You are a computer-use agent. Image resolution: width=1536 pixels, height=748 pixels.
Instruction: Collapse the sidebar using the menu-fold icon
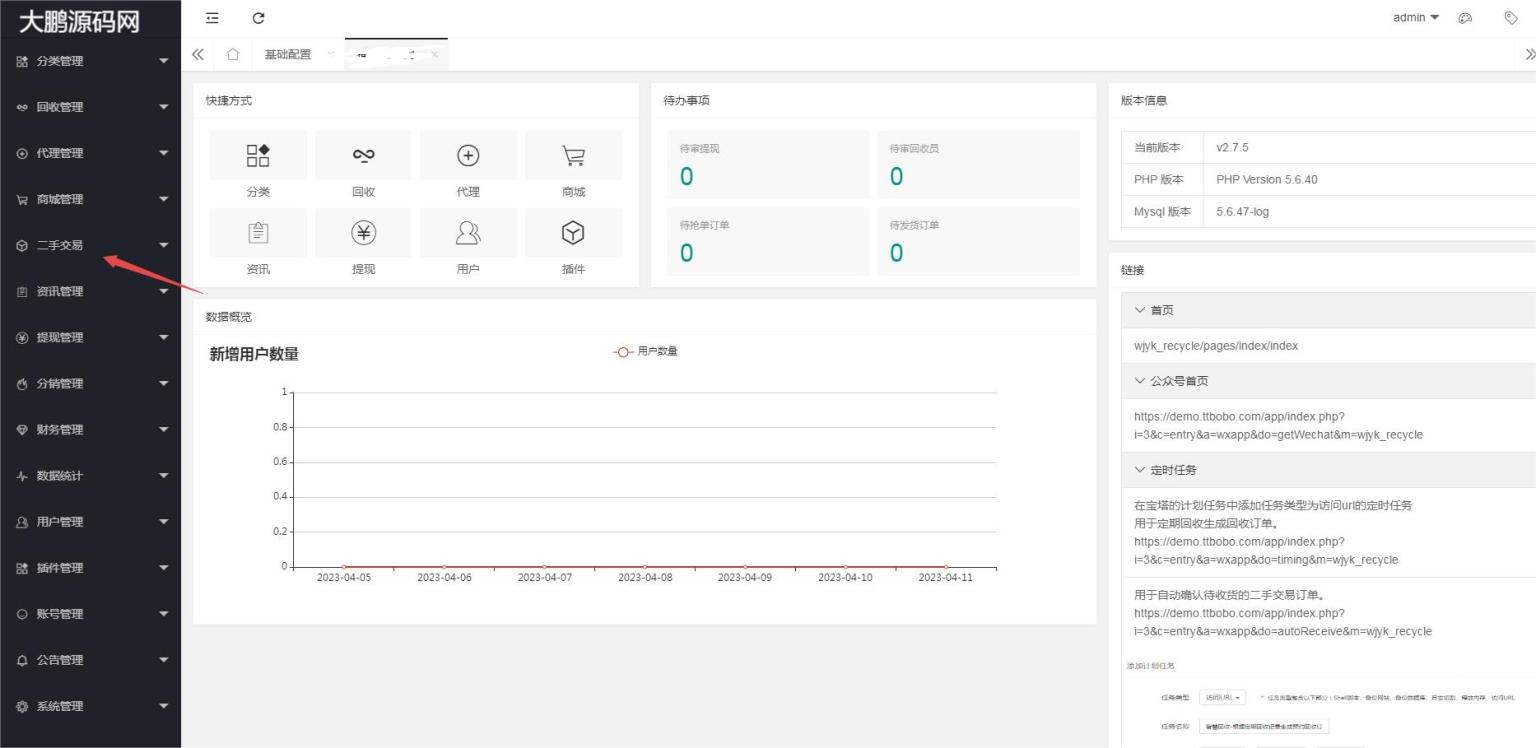[x=212, y=18]
